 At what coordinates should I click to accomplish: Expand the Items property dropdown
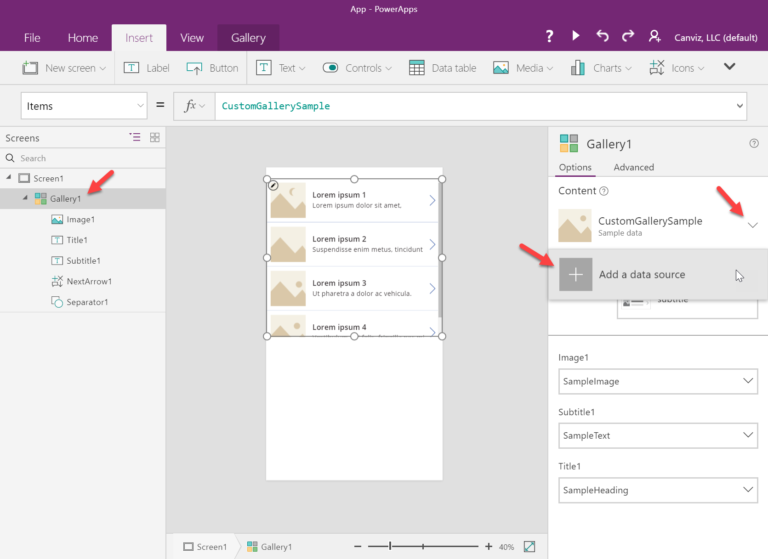[139, 106]
